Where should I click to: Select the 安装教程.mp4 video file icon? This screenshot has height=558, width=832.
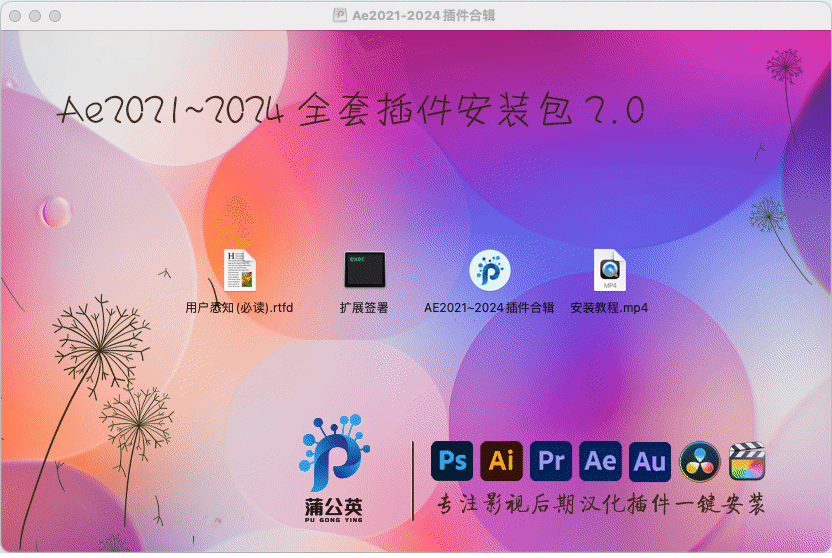(610, 270)
